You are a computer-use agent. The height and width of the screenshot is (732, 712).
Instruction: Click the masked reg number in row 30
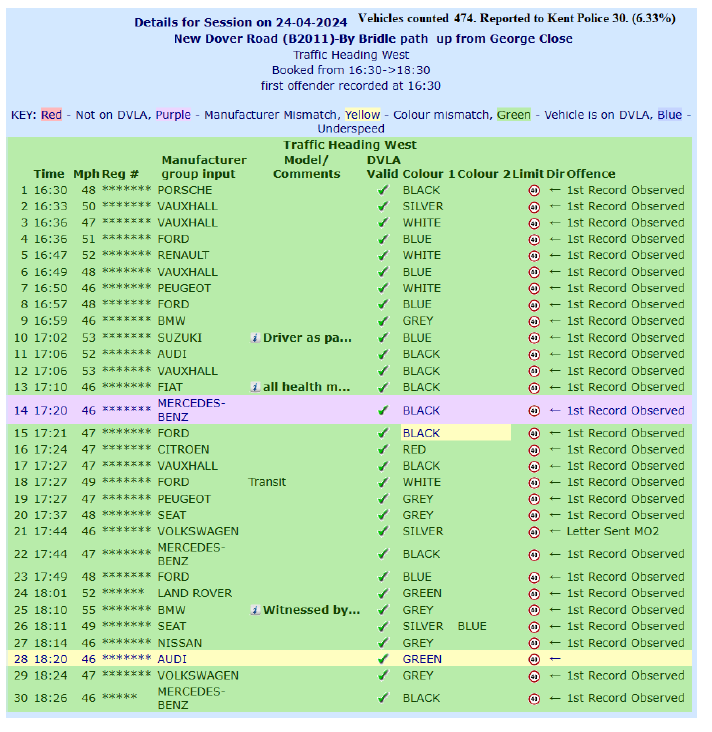click(120, 698)
